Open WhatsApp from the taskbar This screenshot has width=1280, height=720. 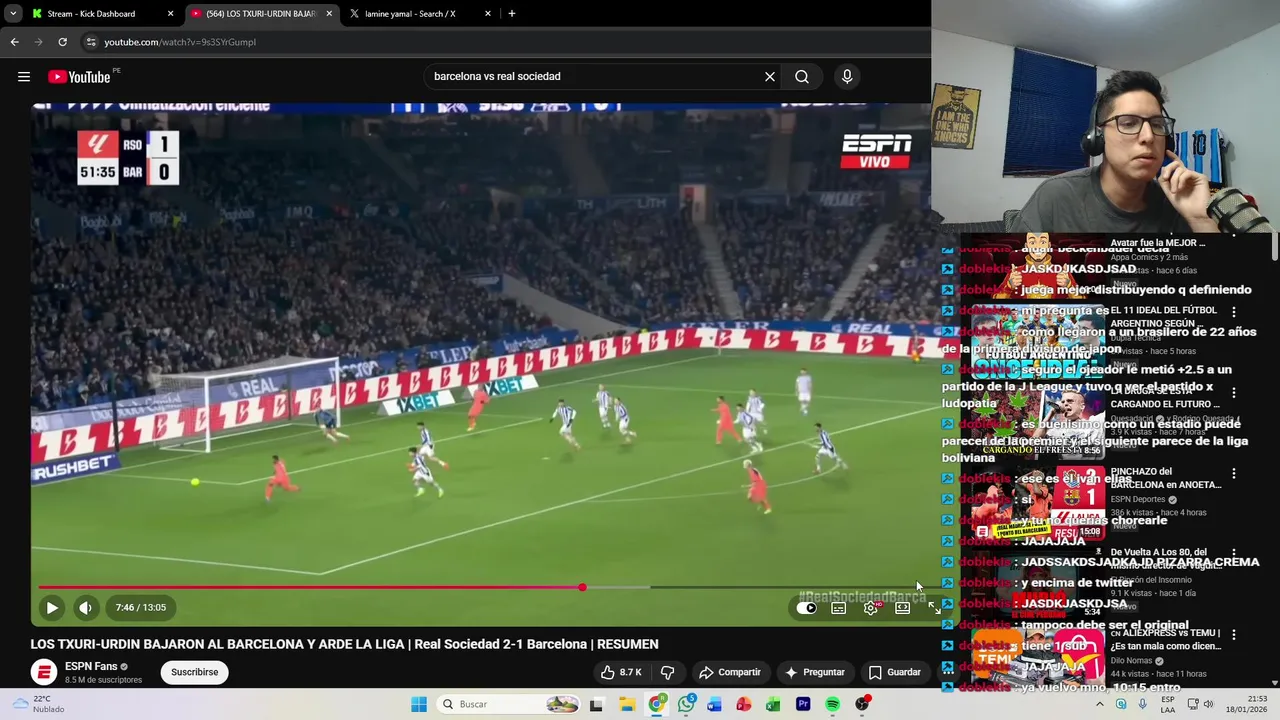(686, 704)
